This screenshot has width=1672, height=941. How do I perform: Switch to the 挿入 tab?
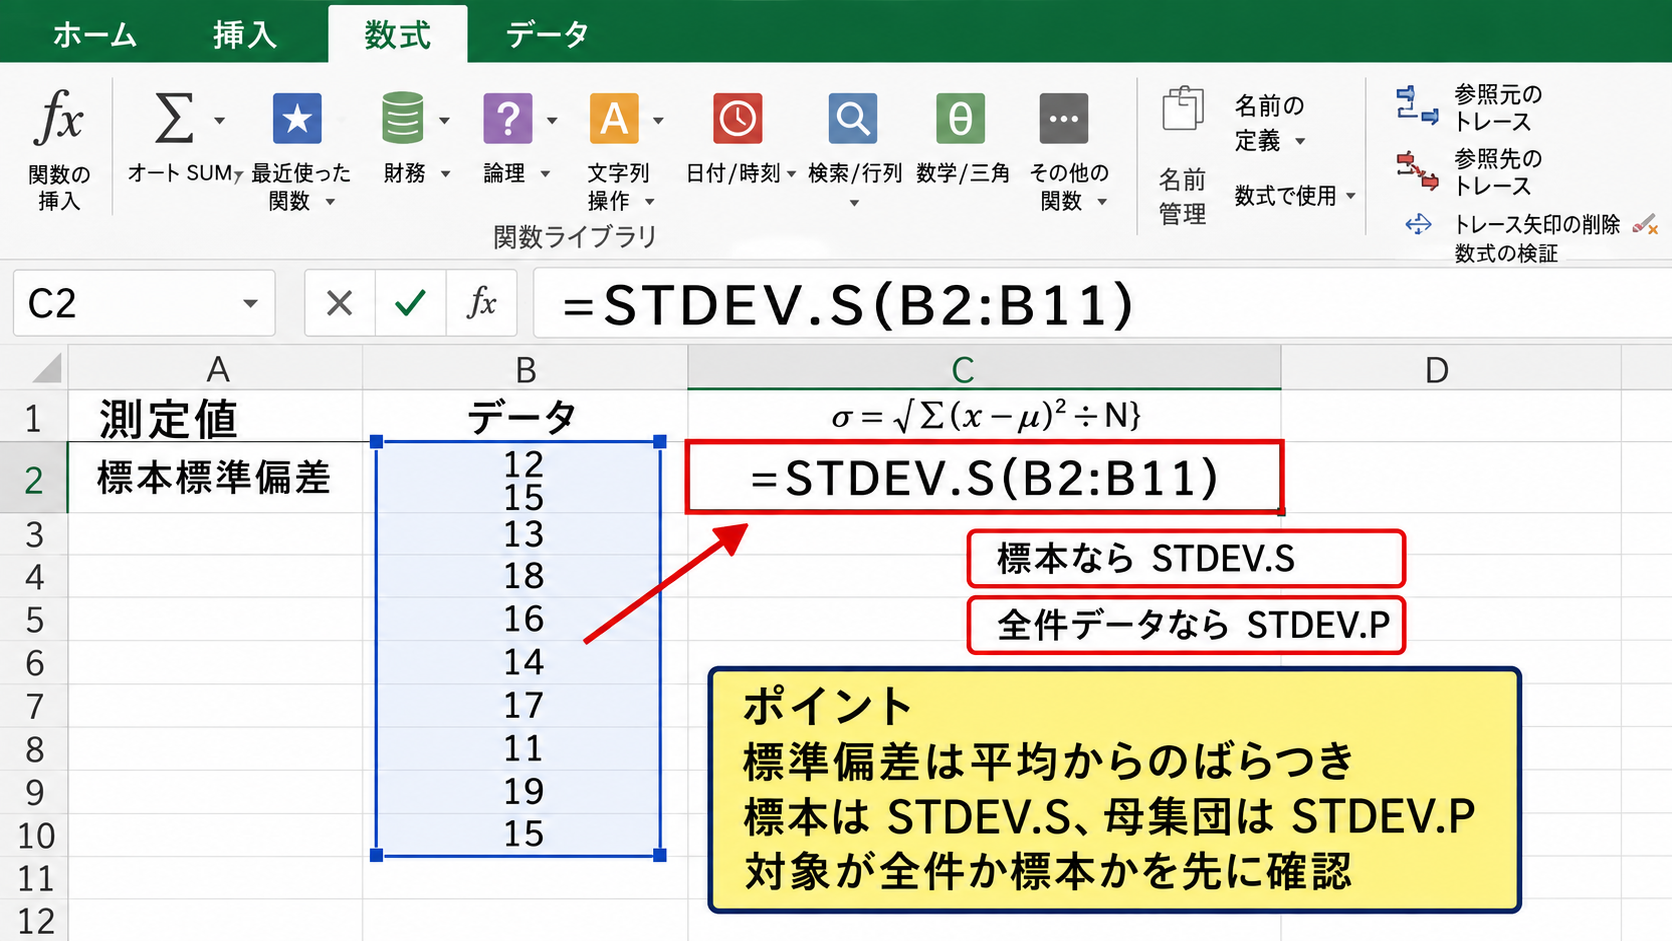point(244,35)
